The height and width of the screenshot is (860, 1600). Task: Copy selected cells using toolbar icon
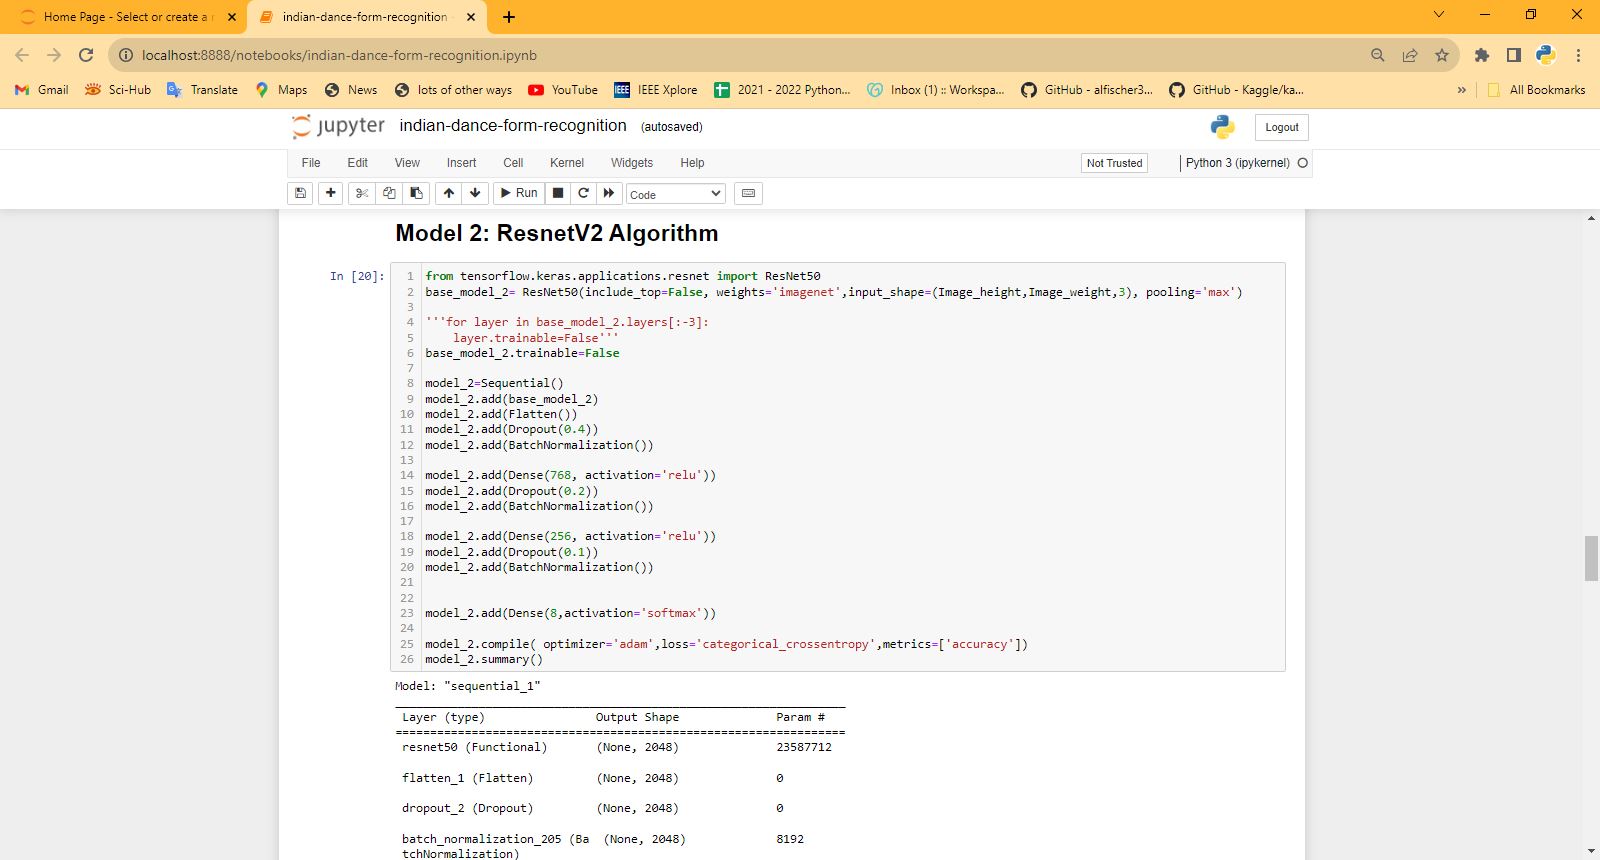389,193
